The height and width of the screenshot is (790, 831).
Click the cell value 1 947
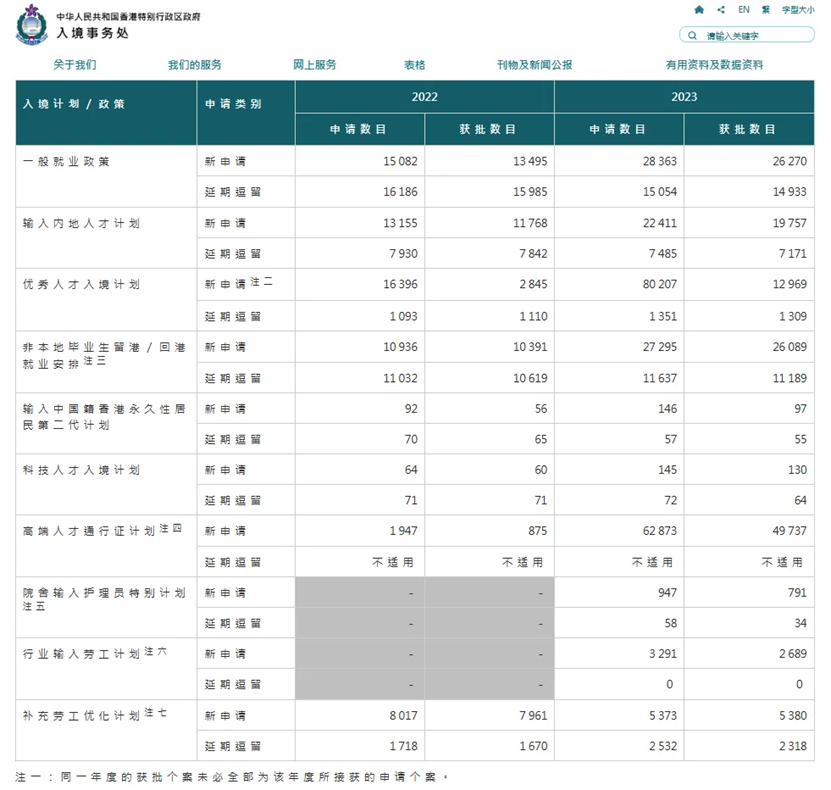[x=403, y=531]
